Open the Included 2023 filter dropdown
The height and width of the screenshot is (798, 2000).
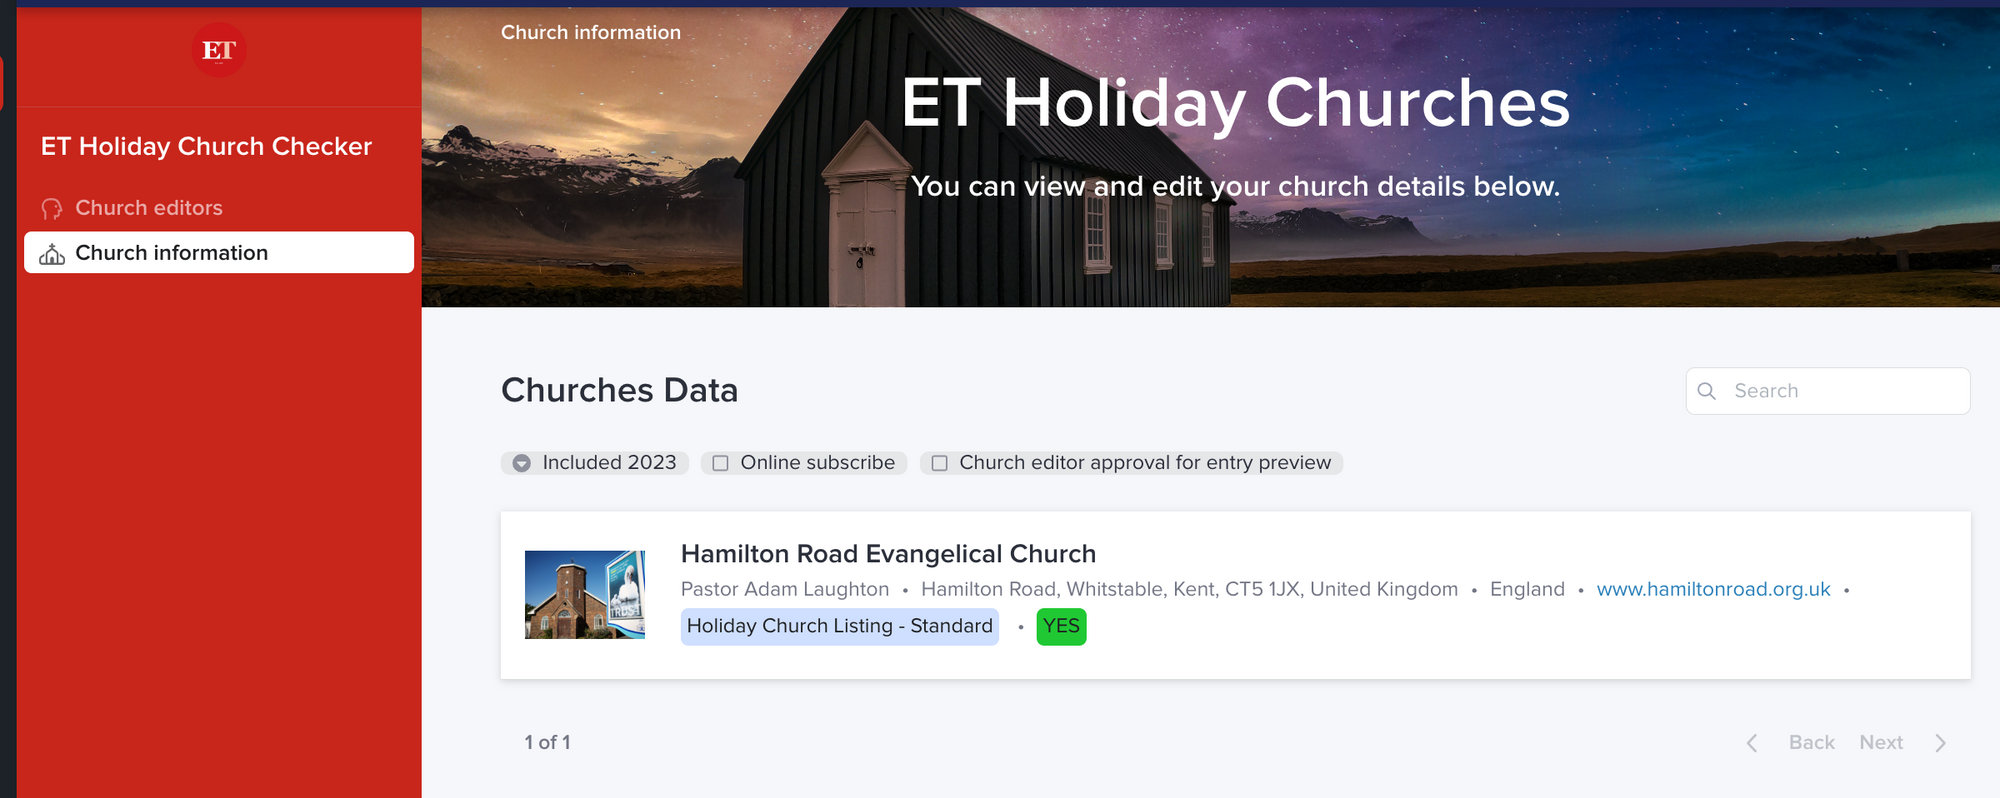point(522,463)
